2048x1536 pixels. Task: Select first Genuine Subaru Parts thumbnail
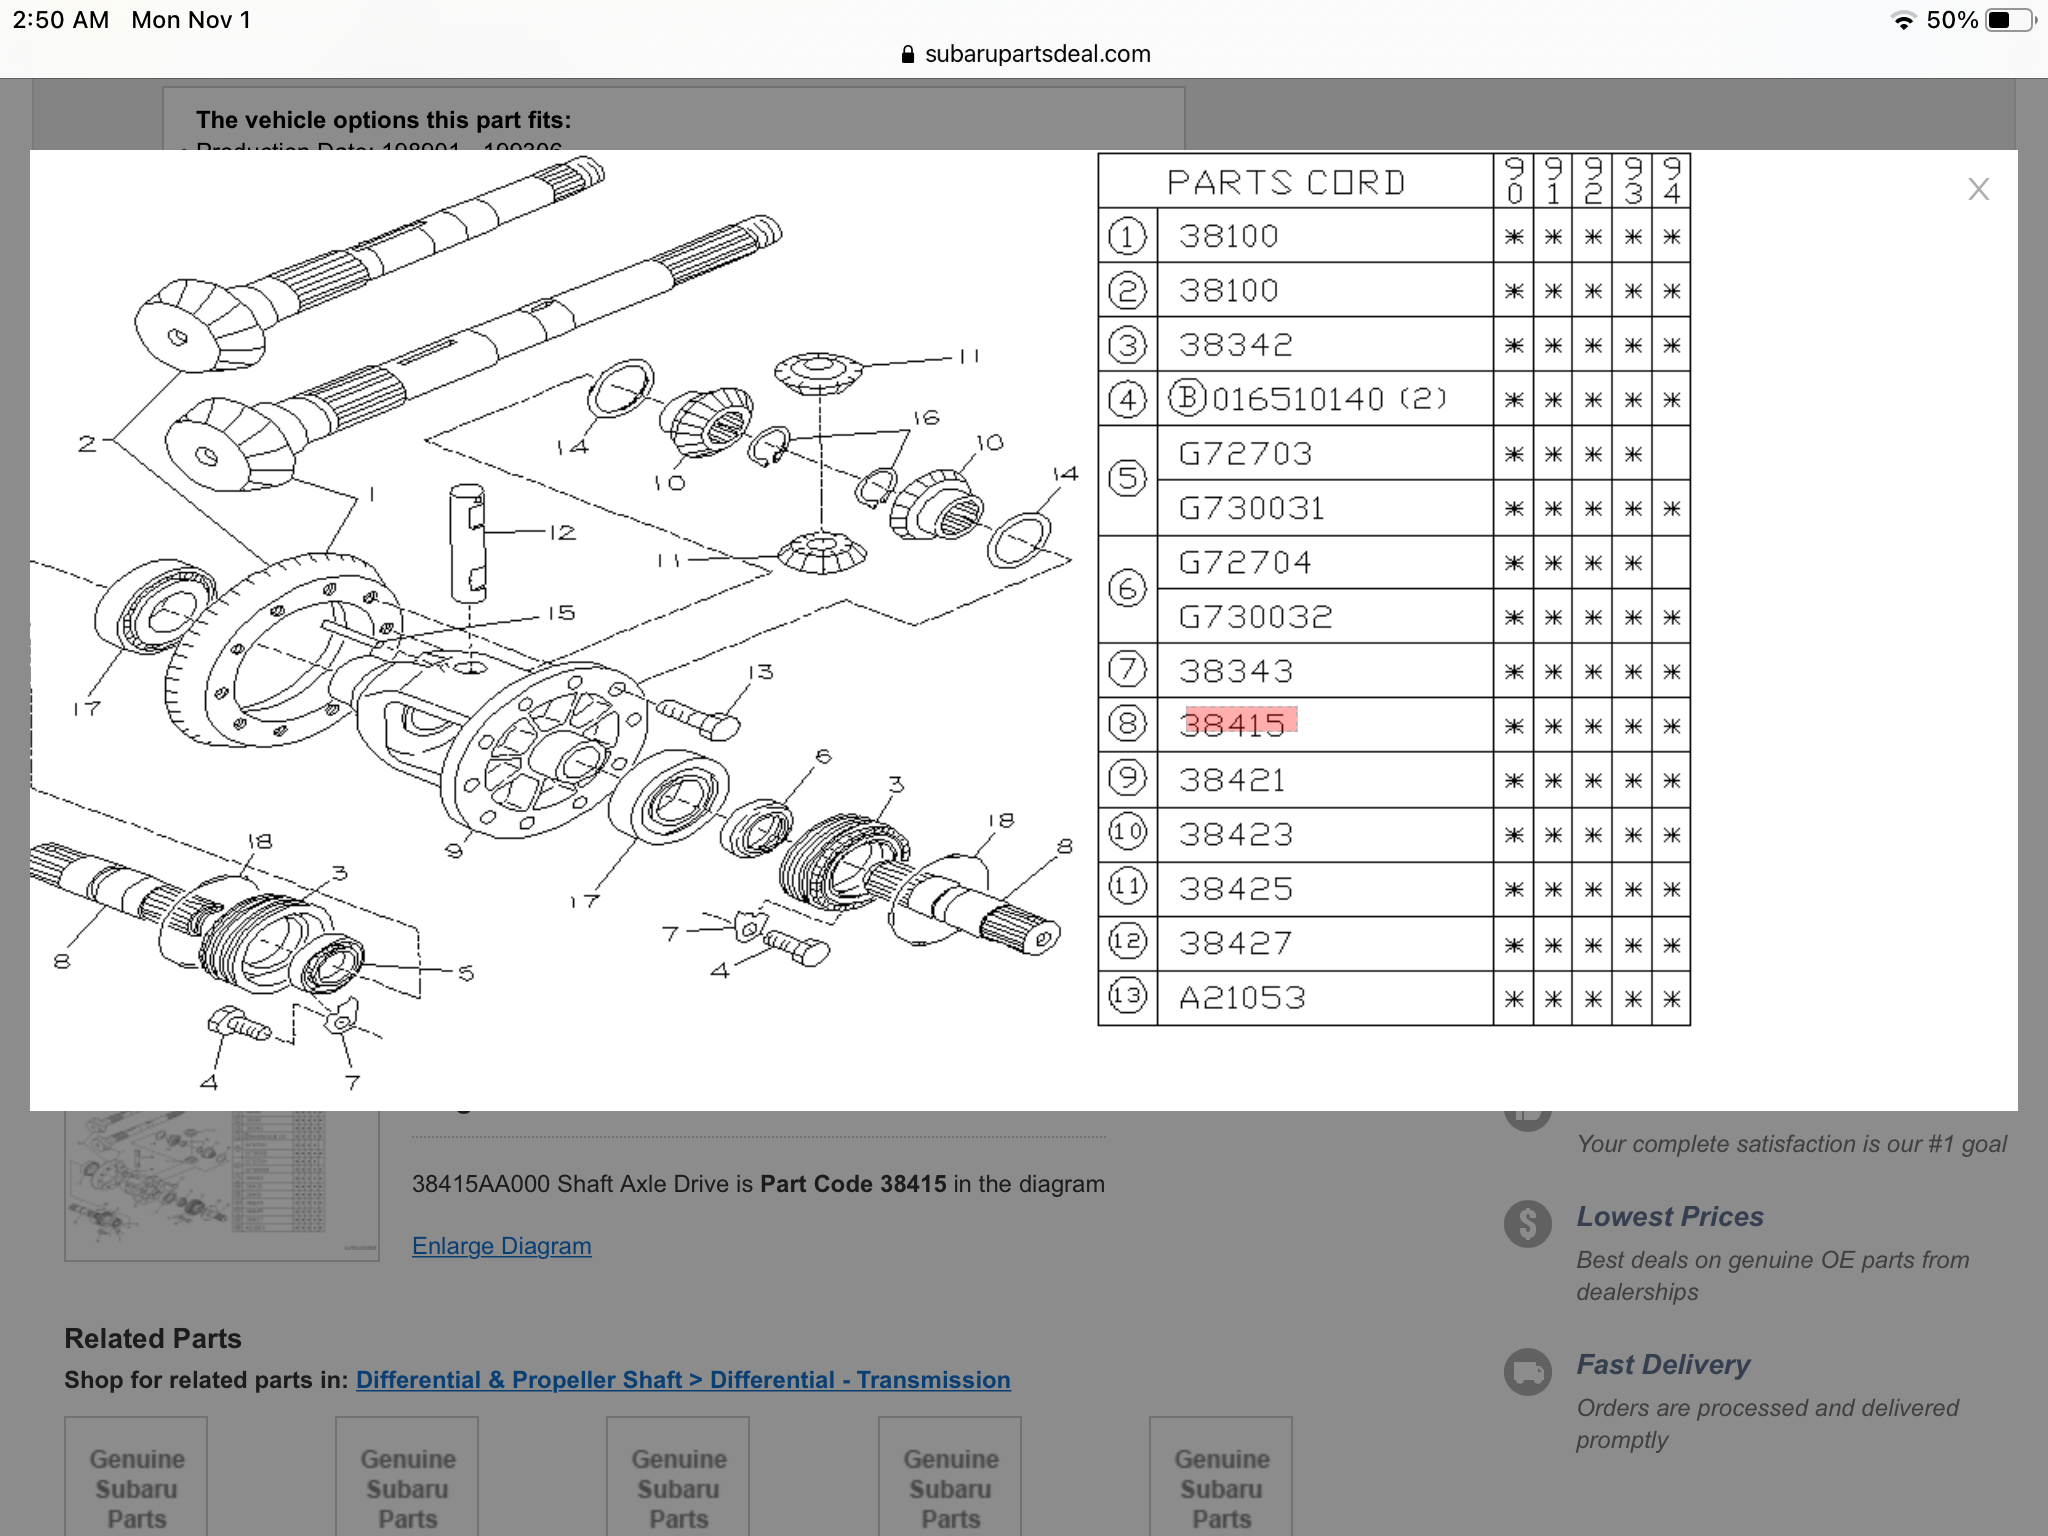(x=136, y=1478)
